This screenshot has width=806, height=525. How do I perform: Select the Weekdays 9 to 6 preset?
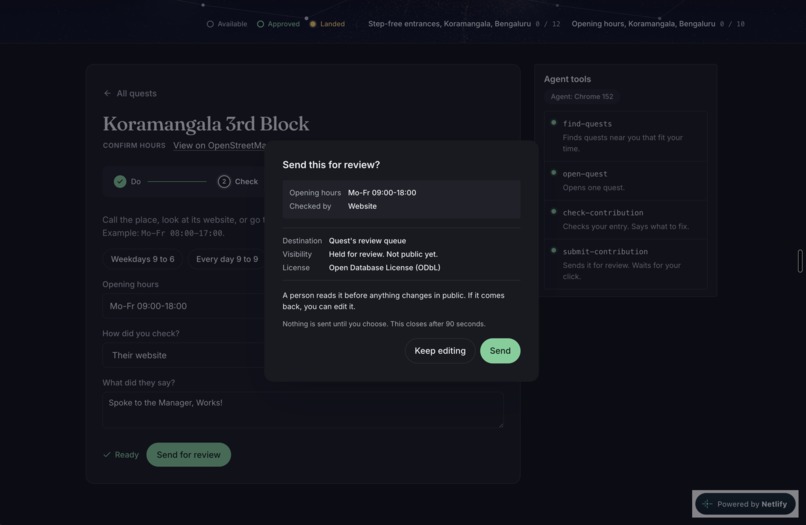point(142,259)
